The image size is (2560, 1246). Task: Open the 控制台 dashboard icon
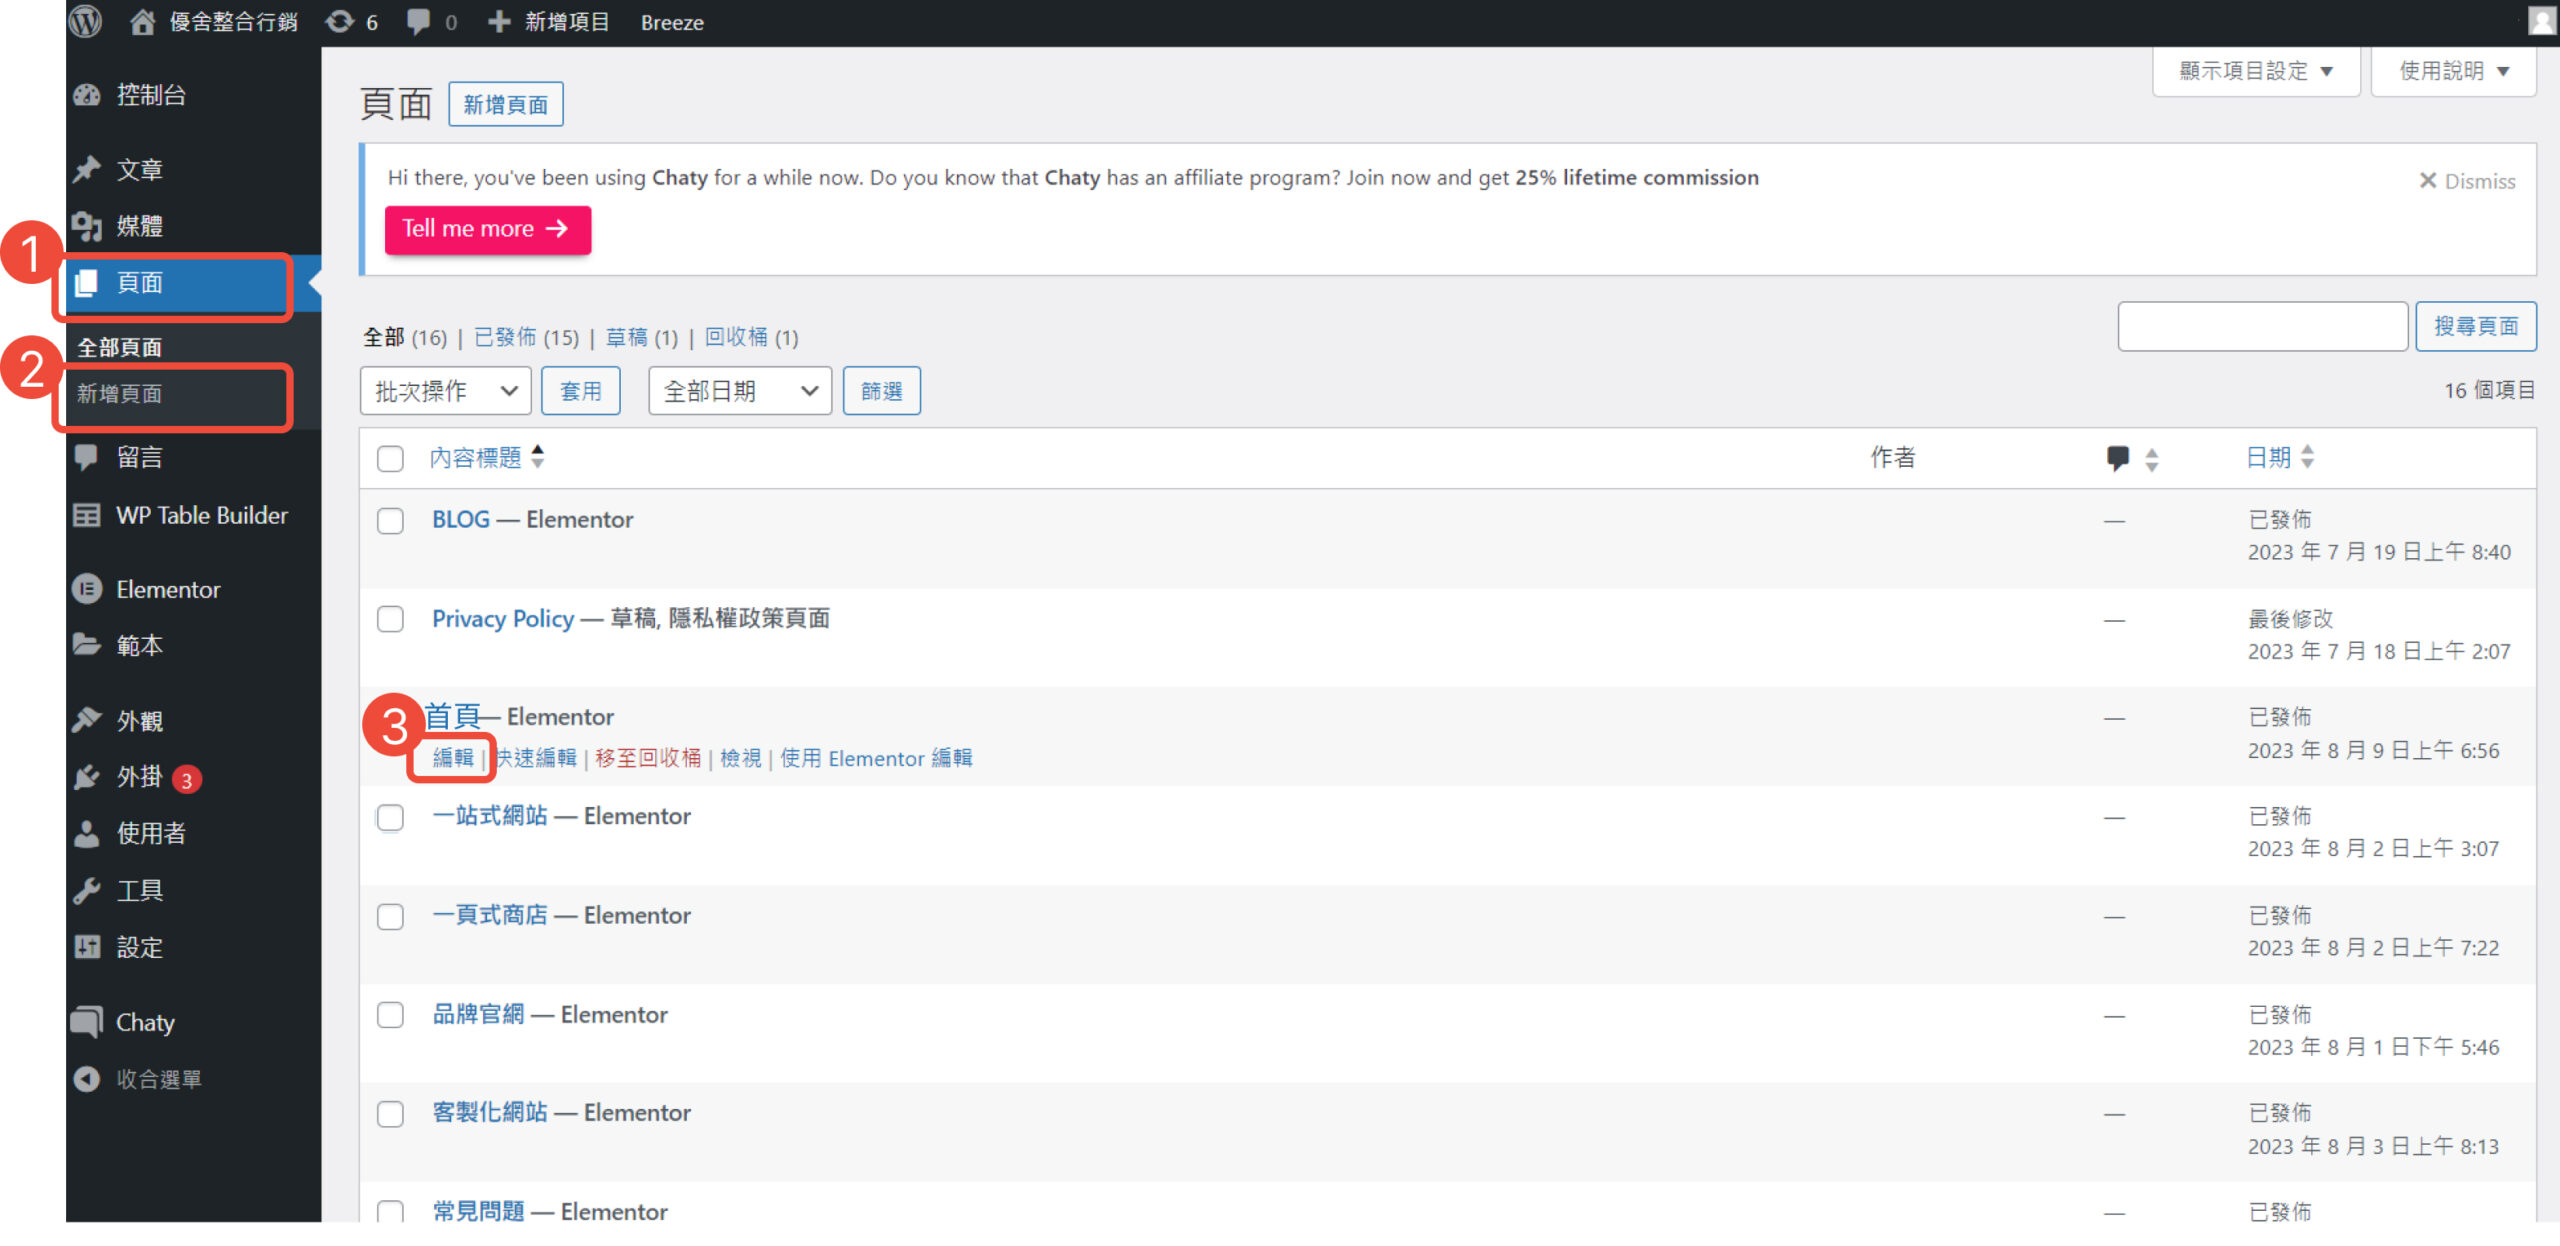point(88,95)
